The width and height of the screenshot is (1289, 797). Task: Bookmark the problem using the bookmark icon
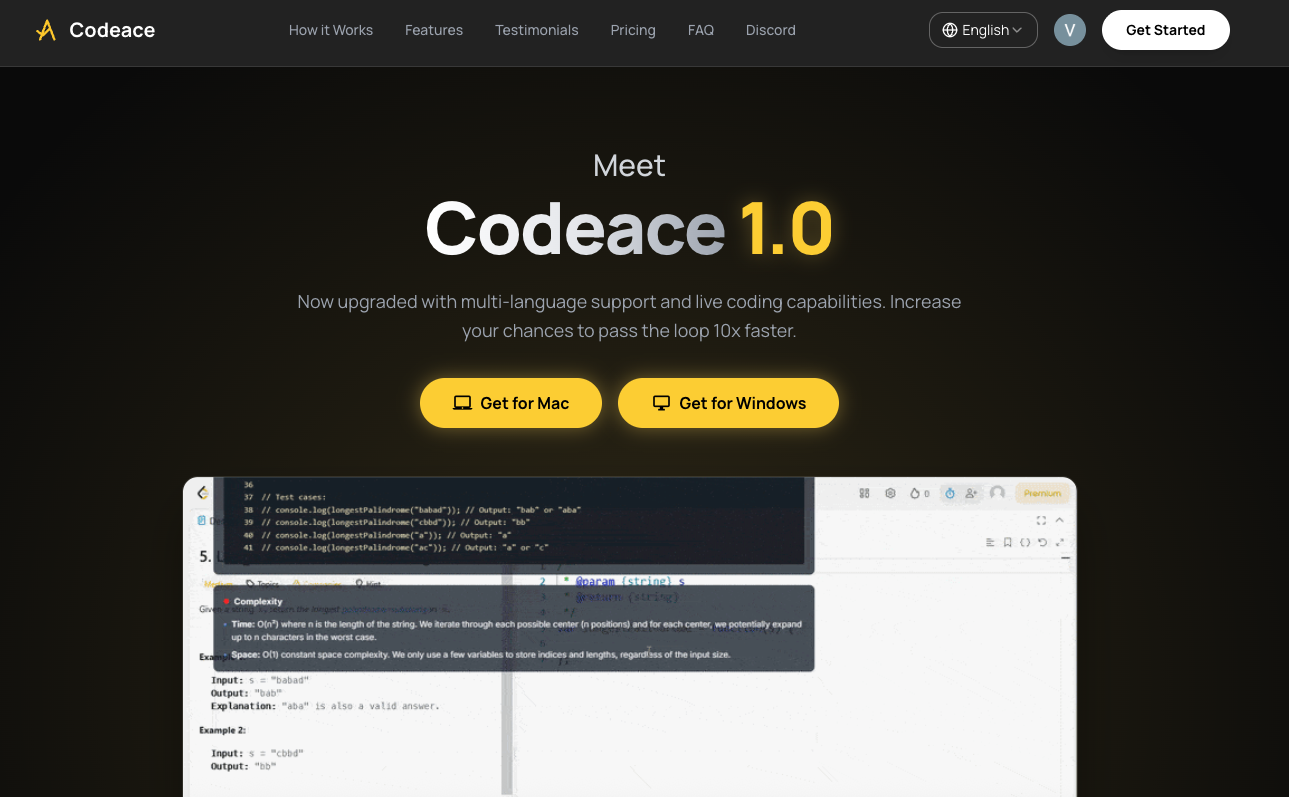click(1007, 542)
